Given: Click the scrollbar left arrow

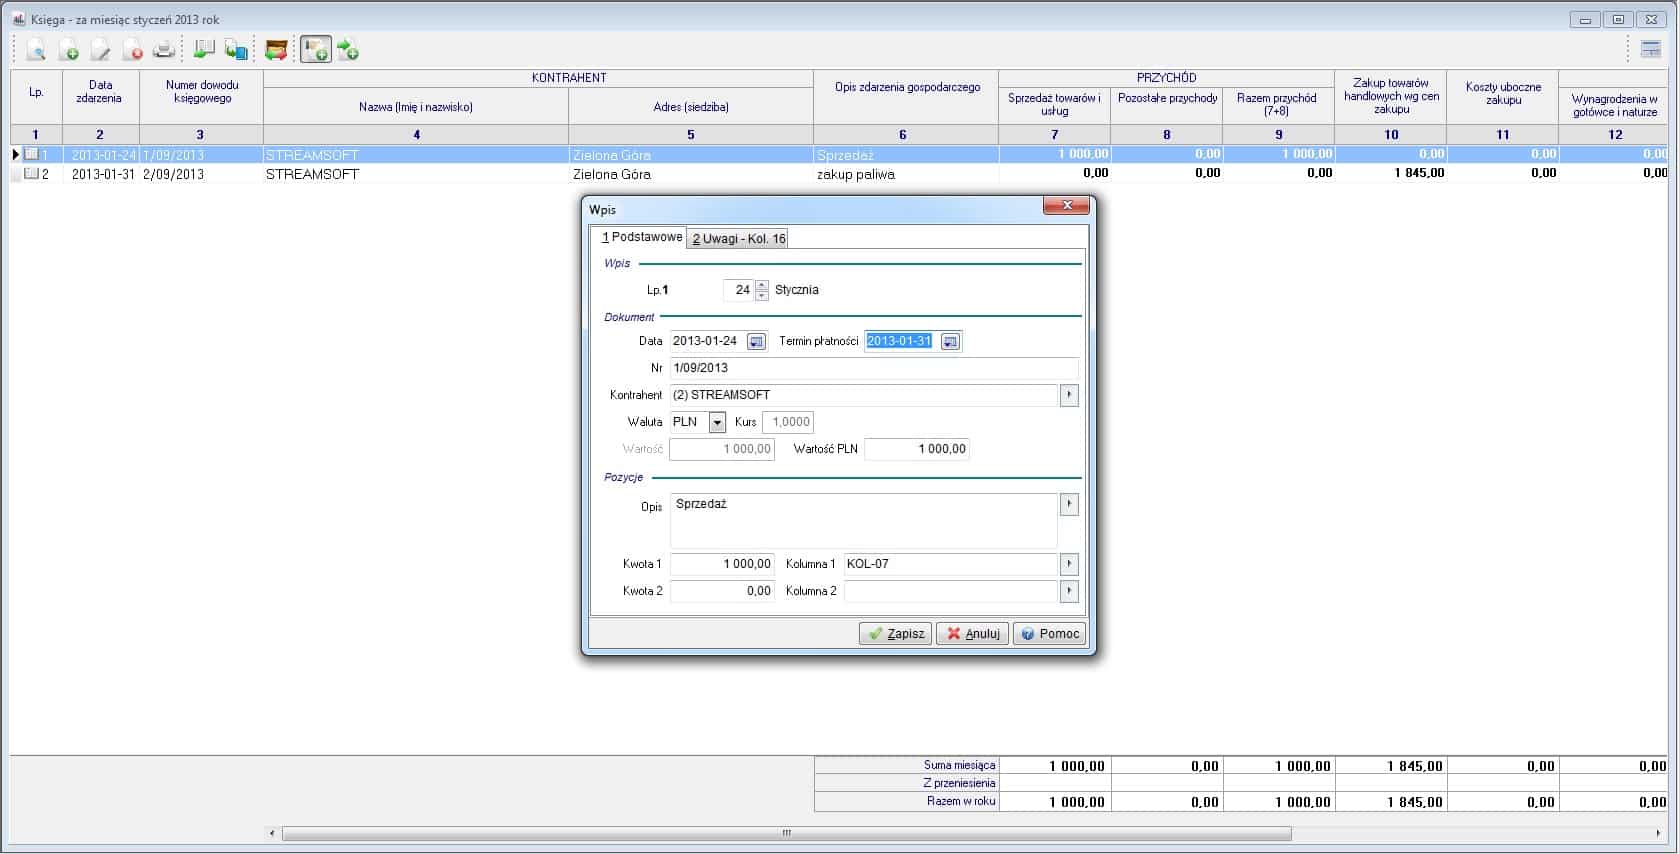Looking at the screenshot, I should [272, 833].
